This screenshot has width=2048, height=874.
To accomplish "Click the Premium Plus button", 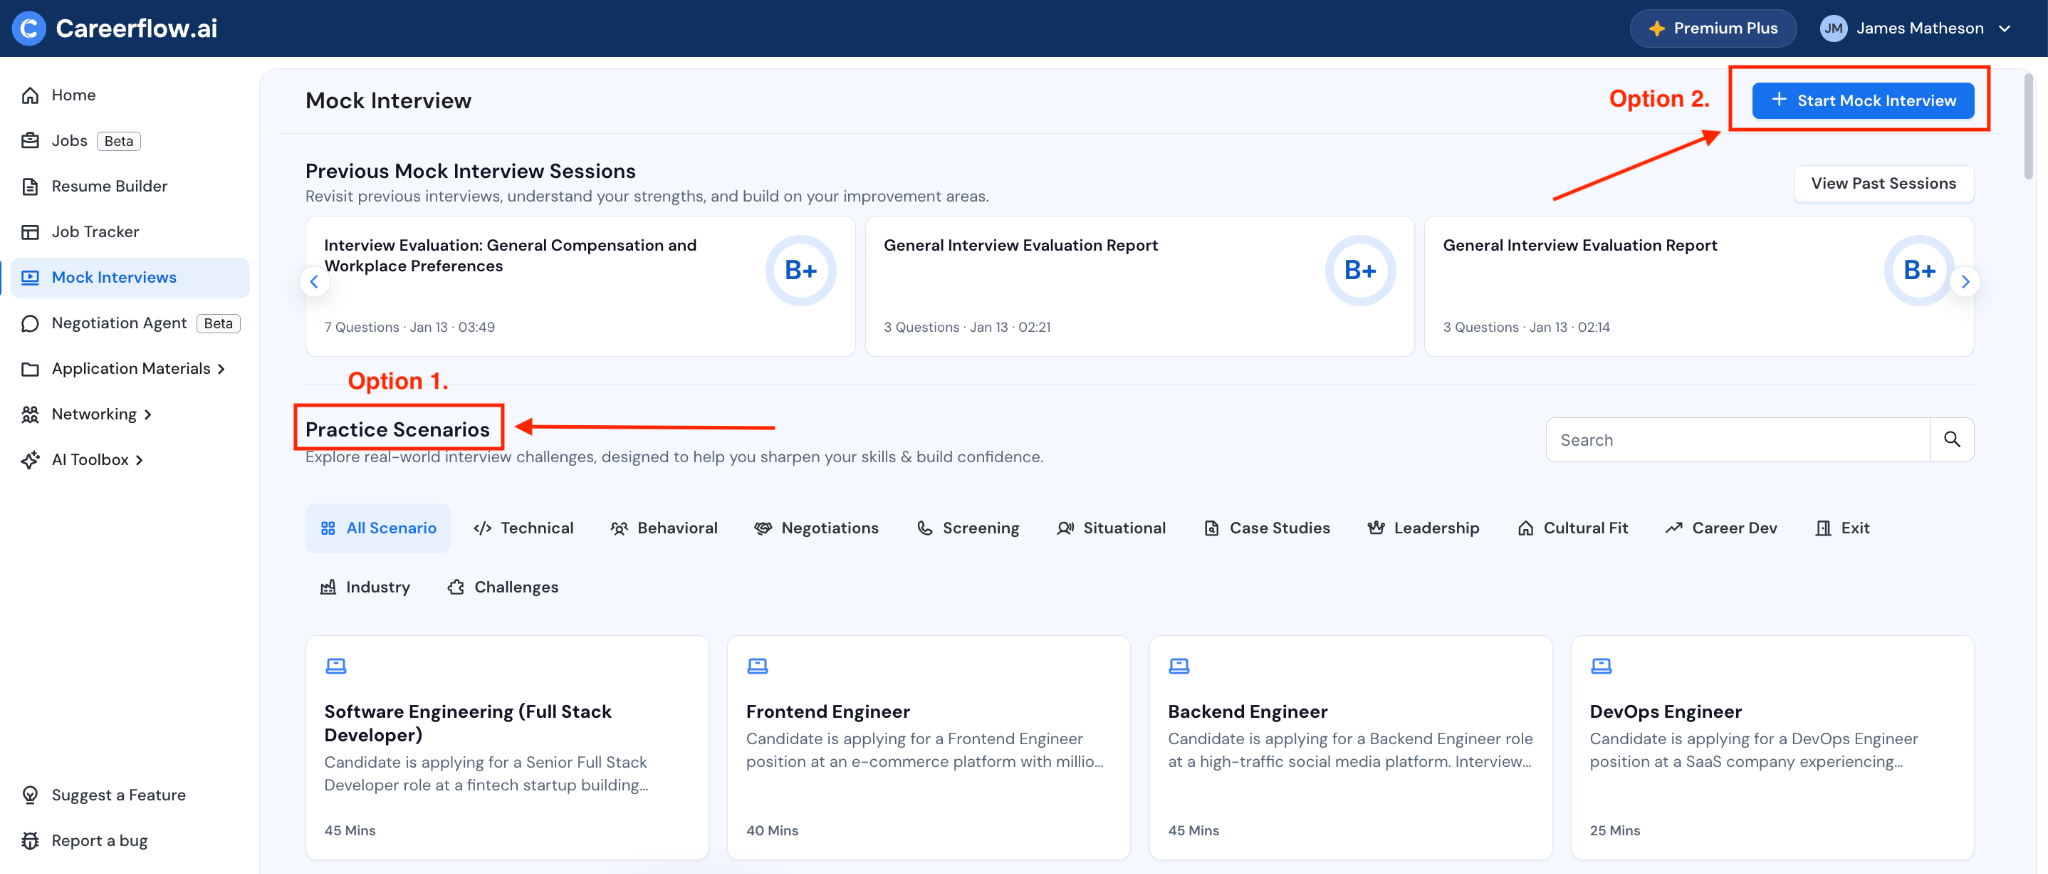I will [x=1713, y=28].
